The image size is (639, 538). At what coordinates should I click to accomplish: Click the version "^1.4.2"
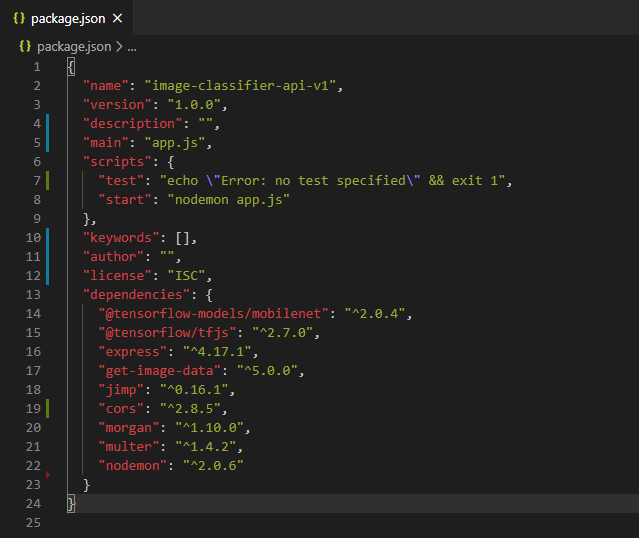point(206,447)
